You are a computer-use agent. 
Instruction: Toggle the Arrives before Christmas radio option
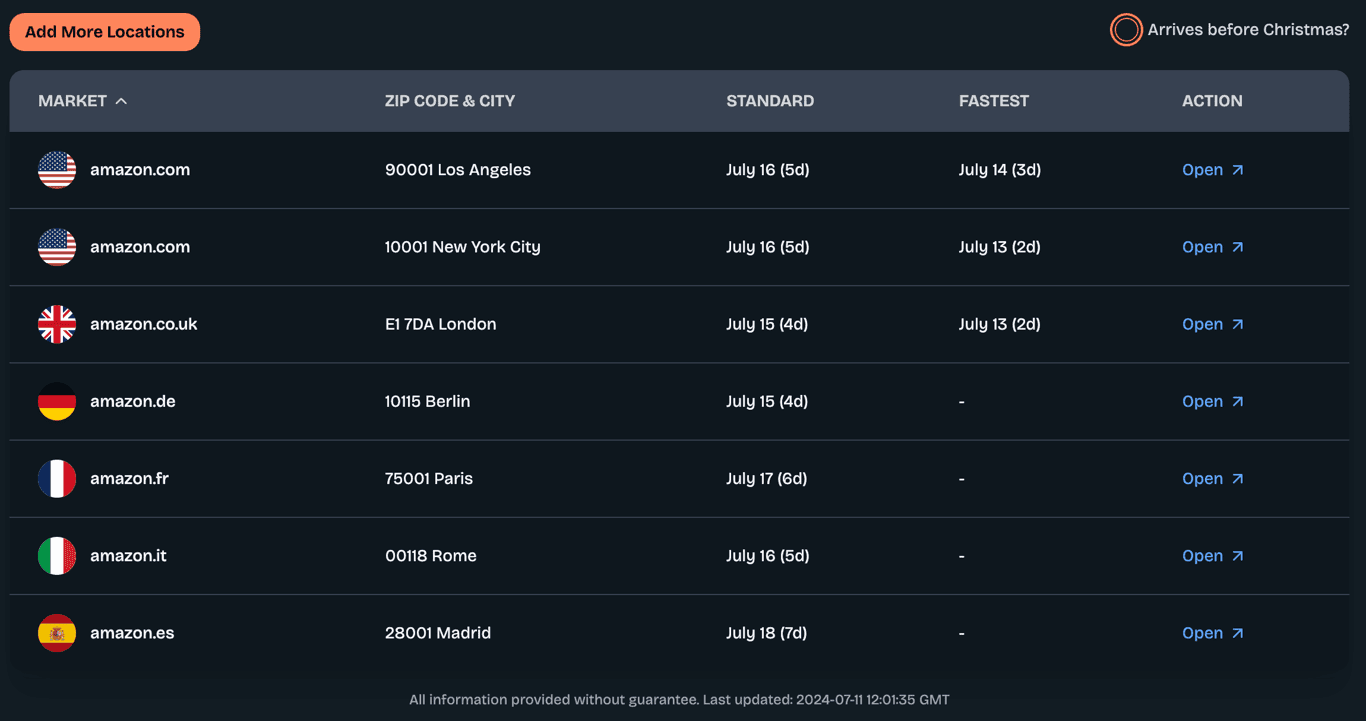1126,30
